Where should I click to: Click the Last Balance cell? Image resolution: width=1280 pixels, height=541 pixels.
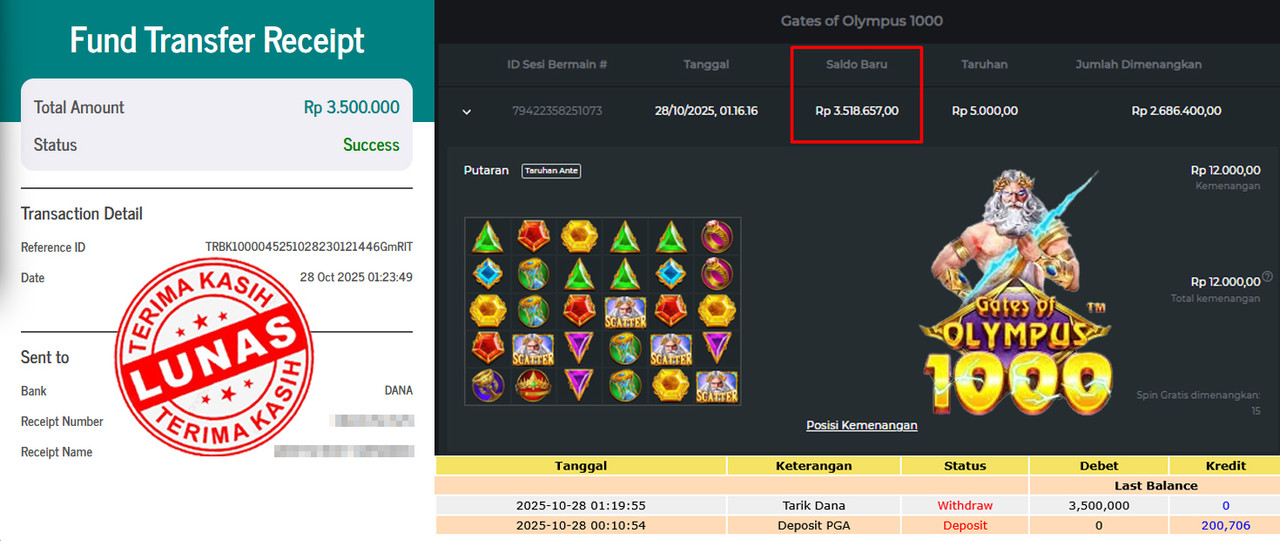(x=1156, y=485)
